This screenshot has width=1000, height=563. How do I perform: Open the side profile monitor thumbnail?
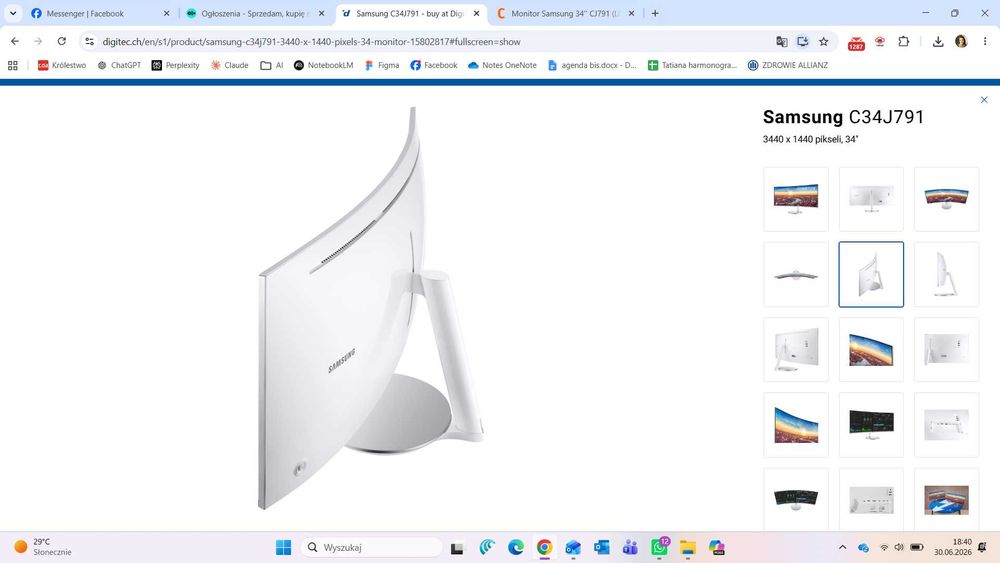(946, 274)
